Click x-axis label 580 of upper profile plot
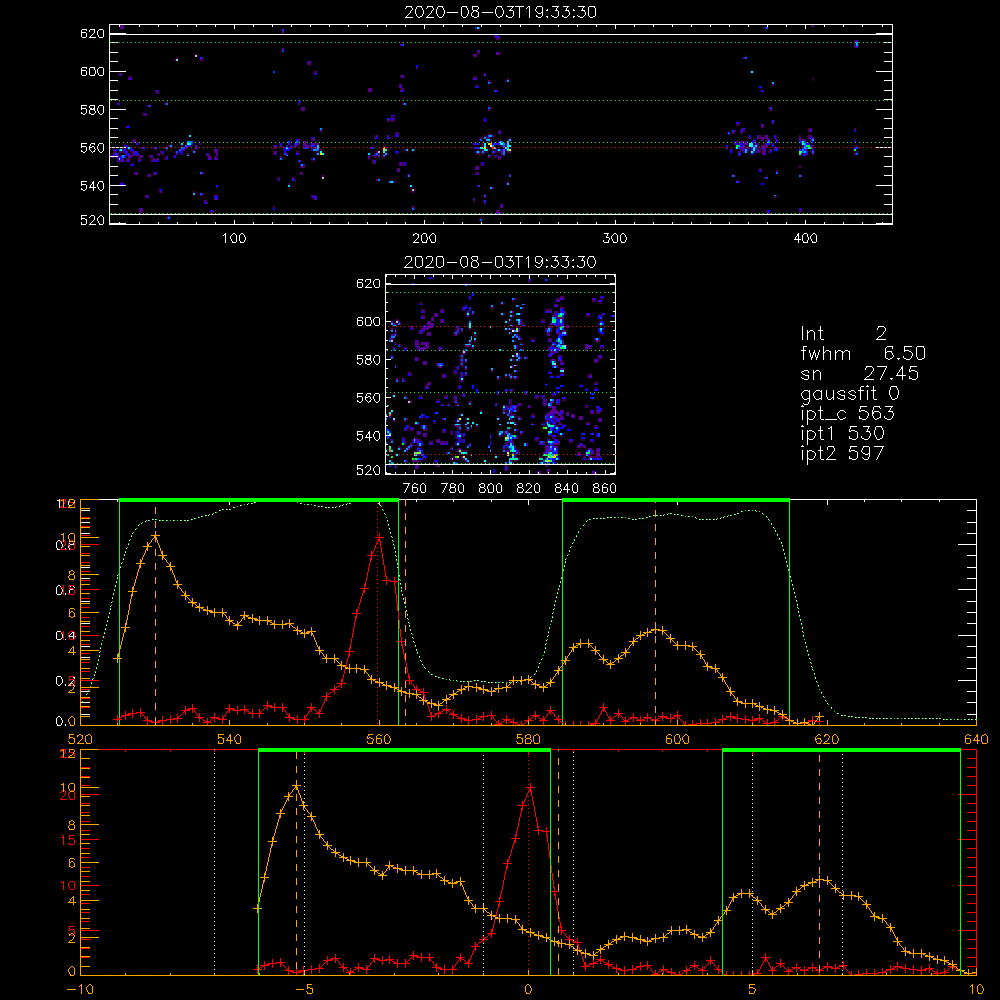1000x1000 pixels. (x=528, y=739)
